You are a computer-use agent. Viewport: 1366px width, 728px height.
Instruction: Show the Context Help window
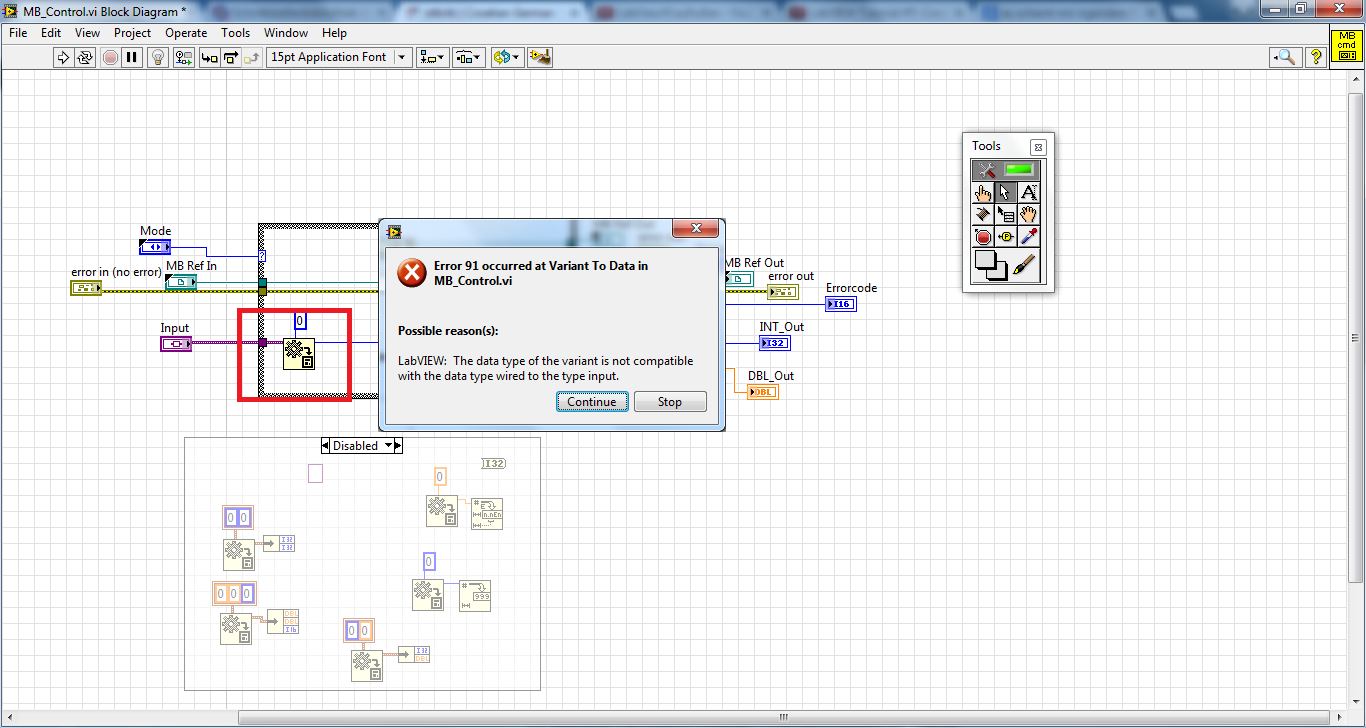1316,57
